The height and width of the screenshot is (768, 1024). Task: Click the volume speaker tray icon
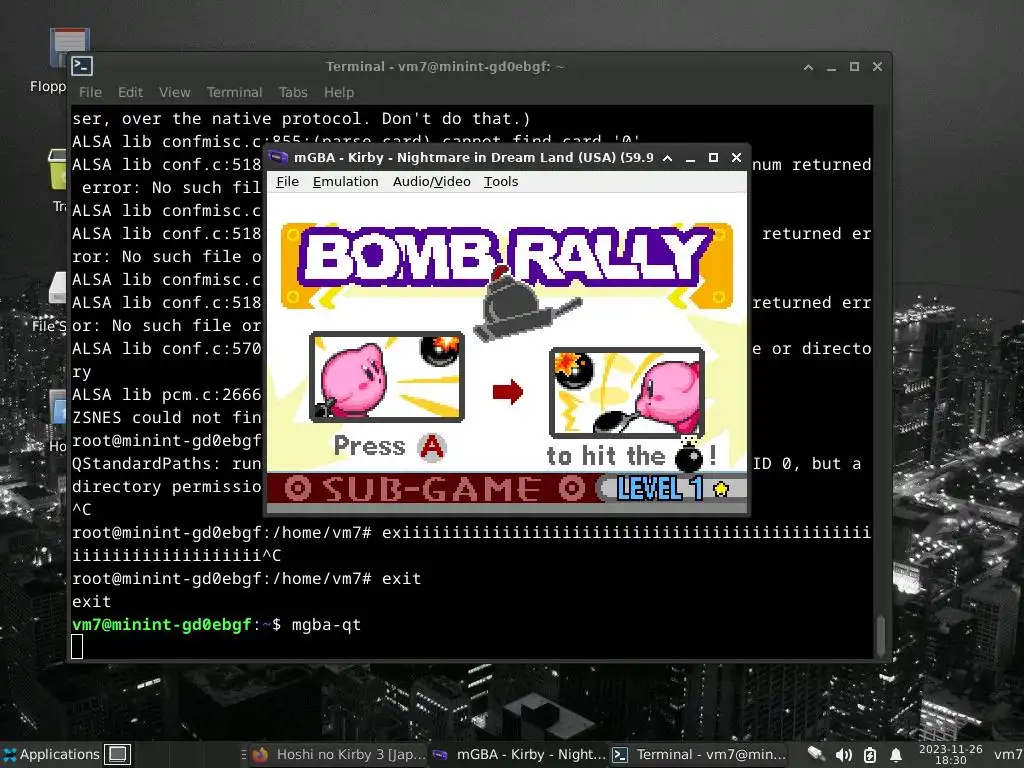844,755
